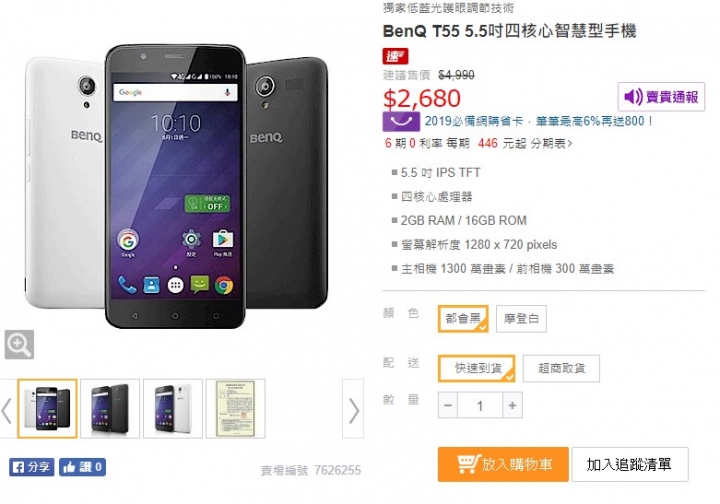The width and height of the screenshot is (720, 504).
Task: Select the 都會黑 color option
Action: (x=463, y=319)
